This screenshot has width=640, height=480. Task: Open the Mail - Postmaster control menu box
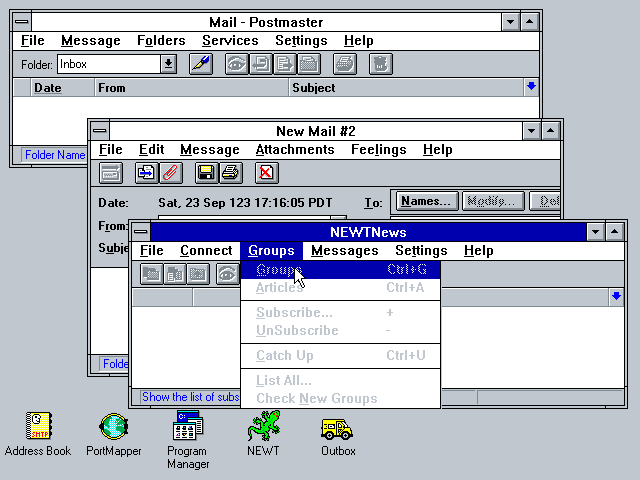(22, 22)
